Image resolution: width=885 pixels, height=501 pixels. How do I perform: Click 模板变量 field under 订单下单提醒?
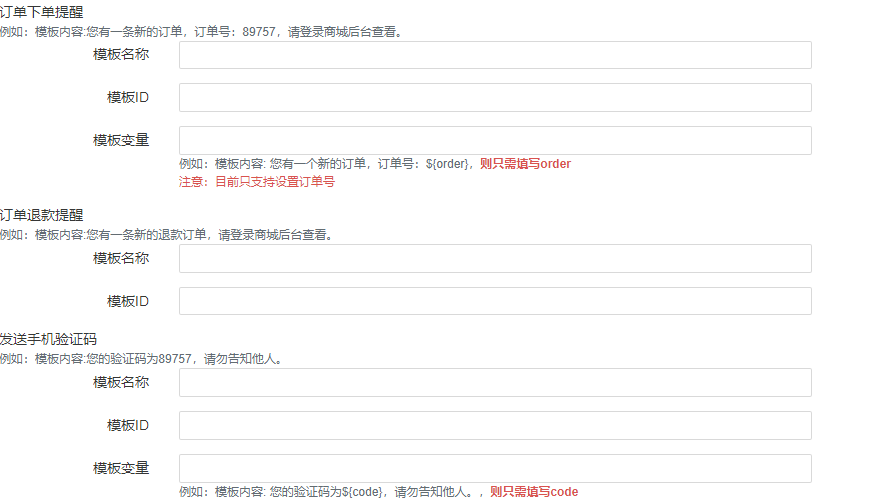pyautogui.click(x=495, y=140)
